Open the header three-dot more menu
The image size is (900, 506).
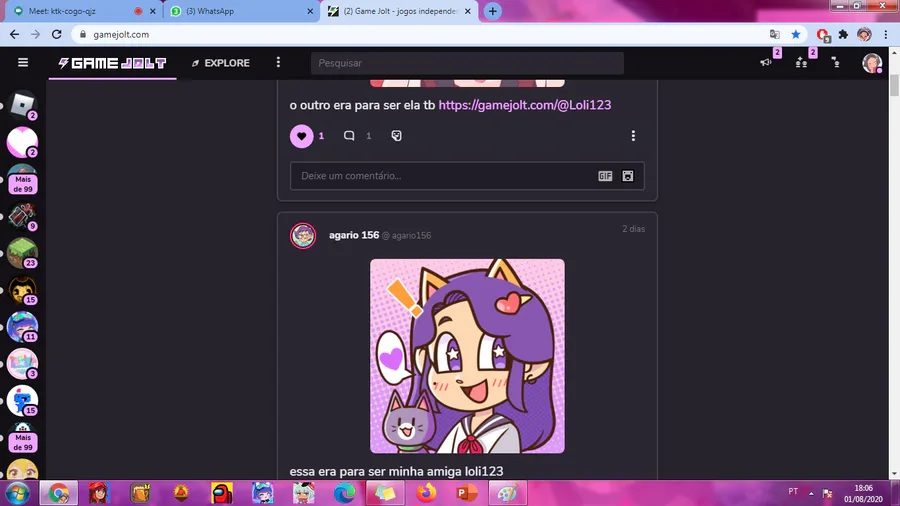278,63
